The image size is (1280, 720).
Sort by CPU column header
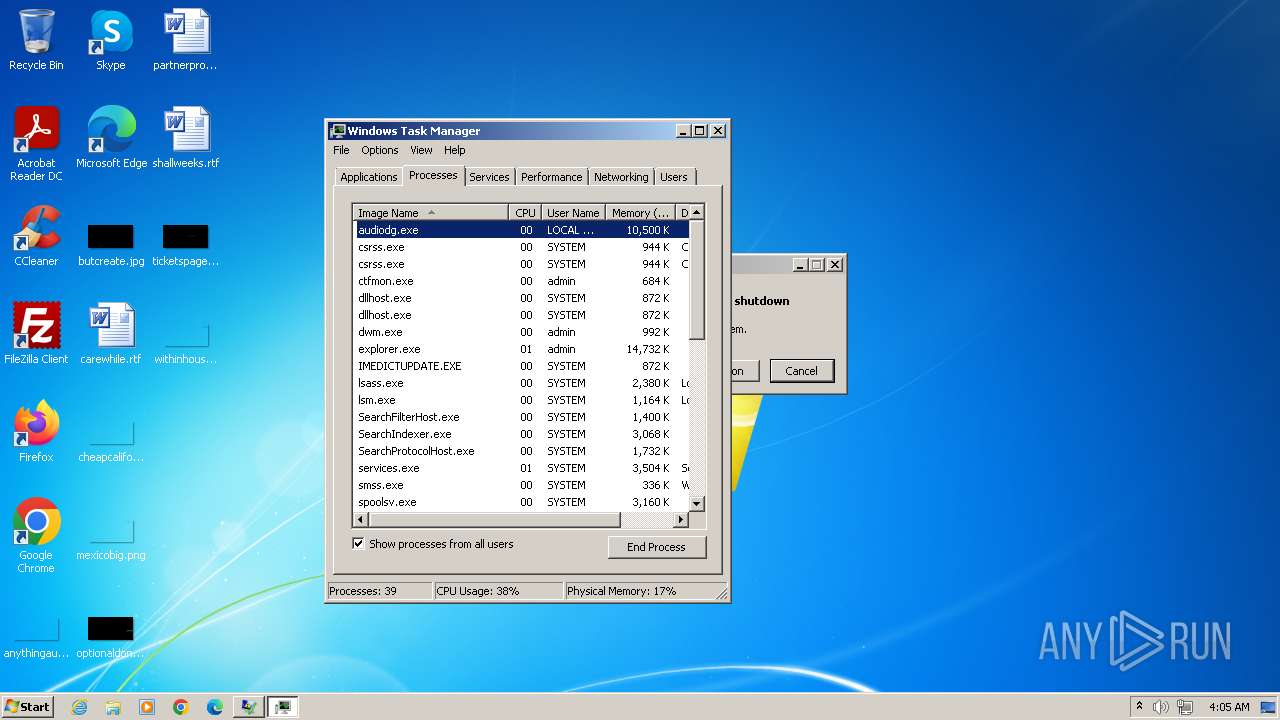pos(525,213)
